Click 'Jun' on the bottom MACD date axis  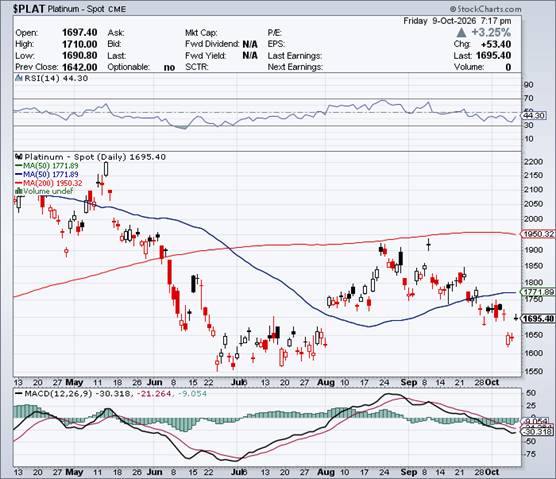155,472
